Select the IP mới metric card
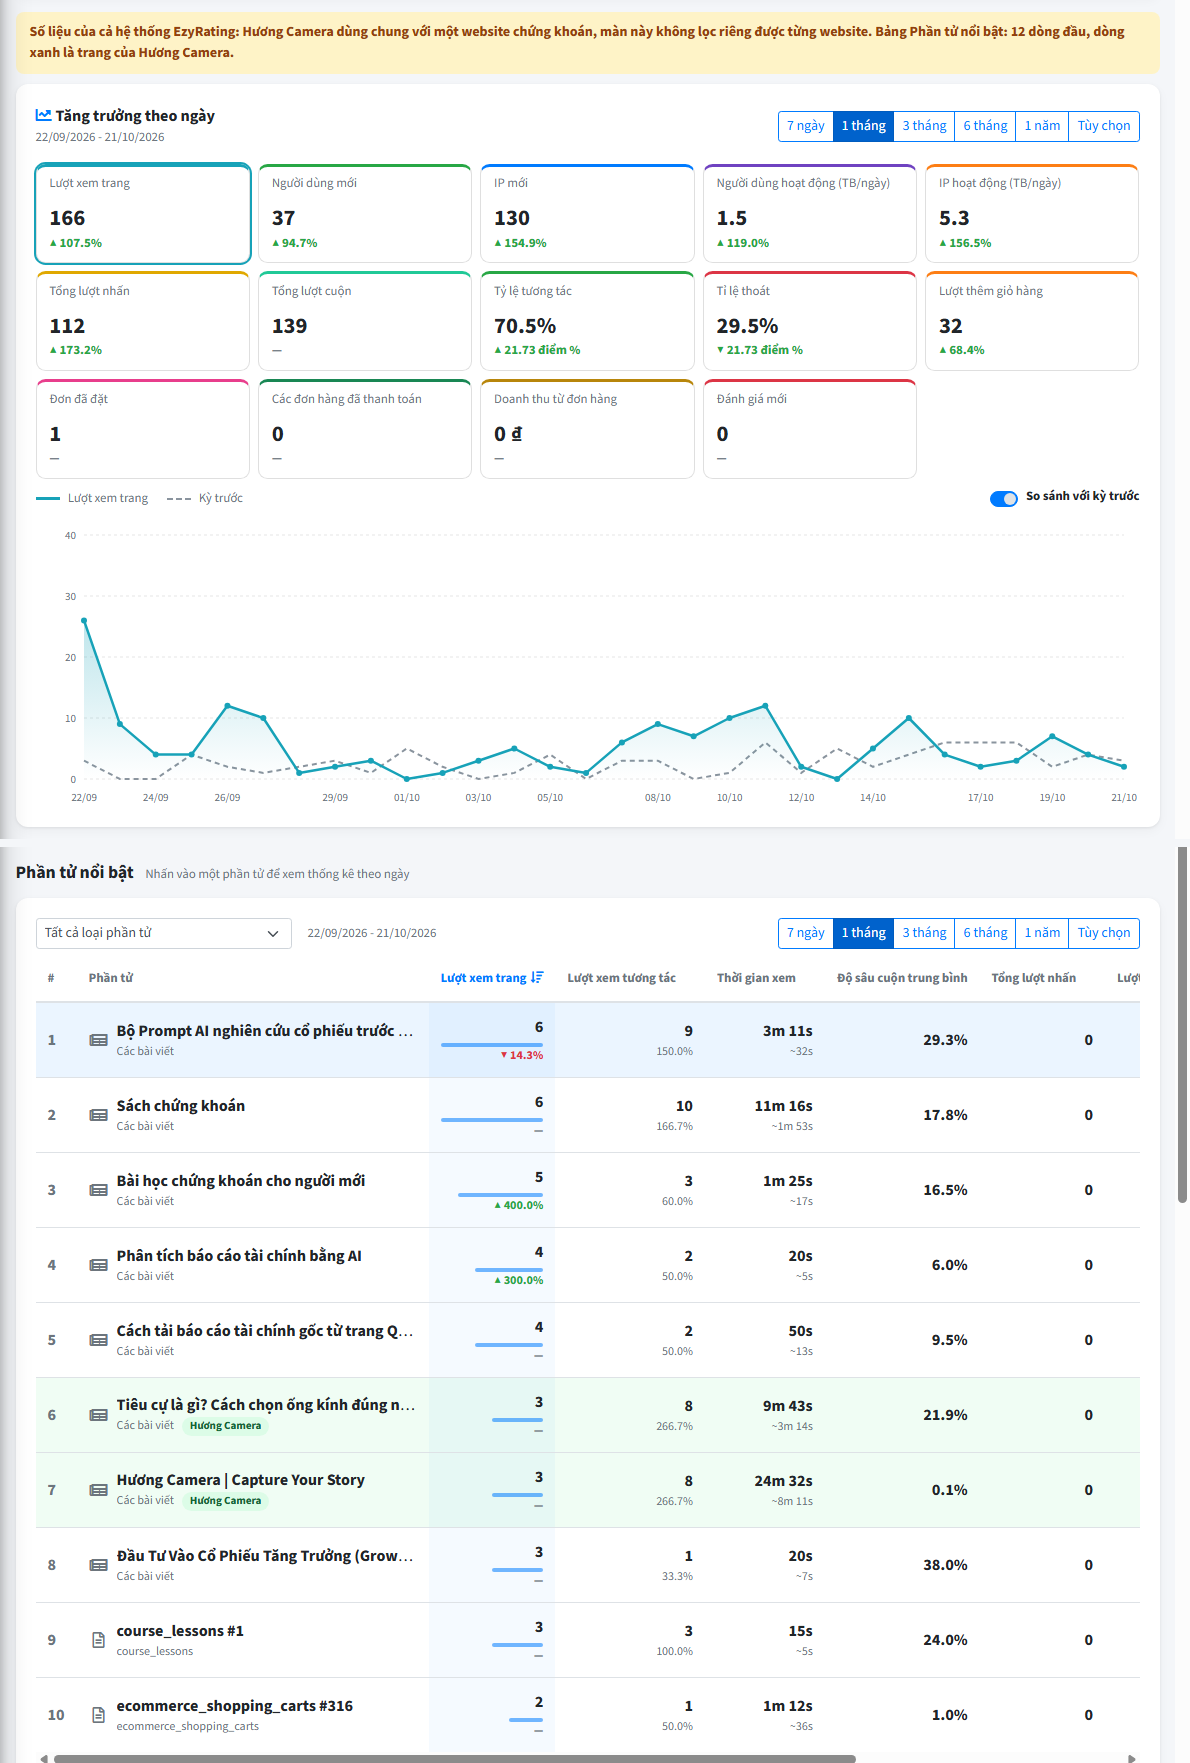Viewport: 1190px width, 1763px height. [x=587, y=213]
